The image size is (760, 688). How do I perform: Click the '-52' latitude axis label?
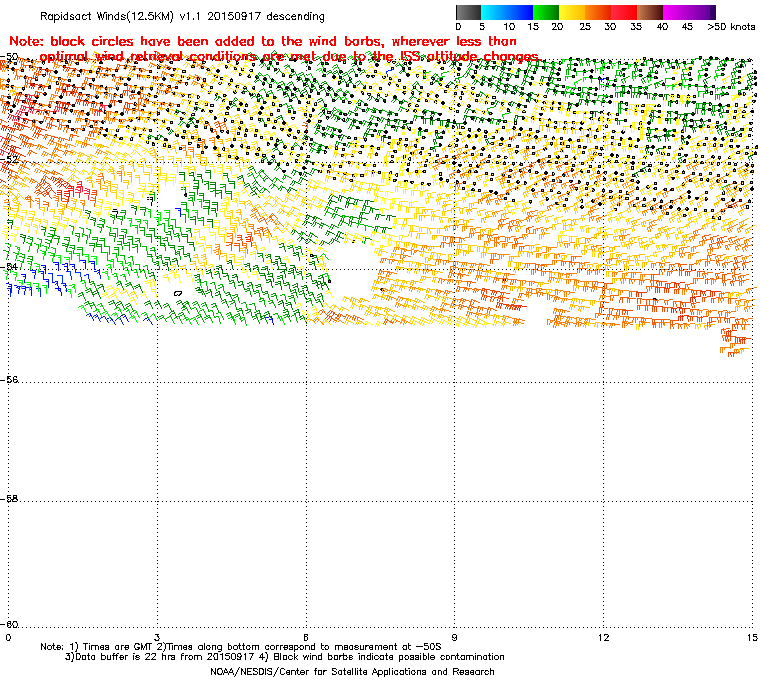(9, 160)
